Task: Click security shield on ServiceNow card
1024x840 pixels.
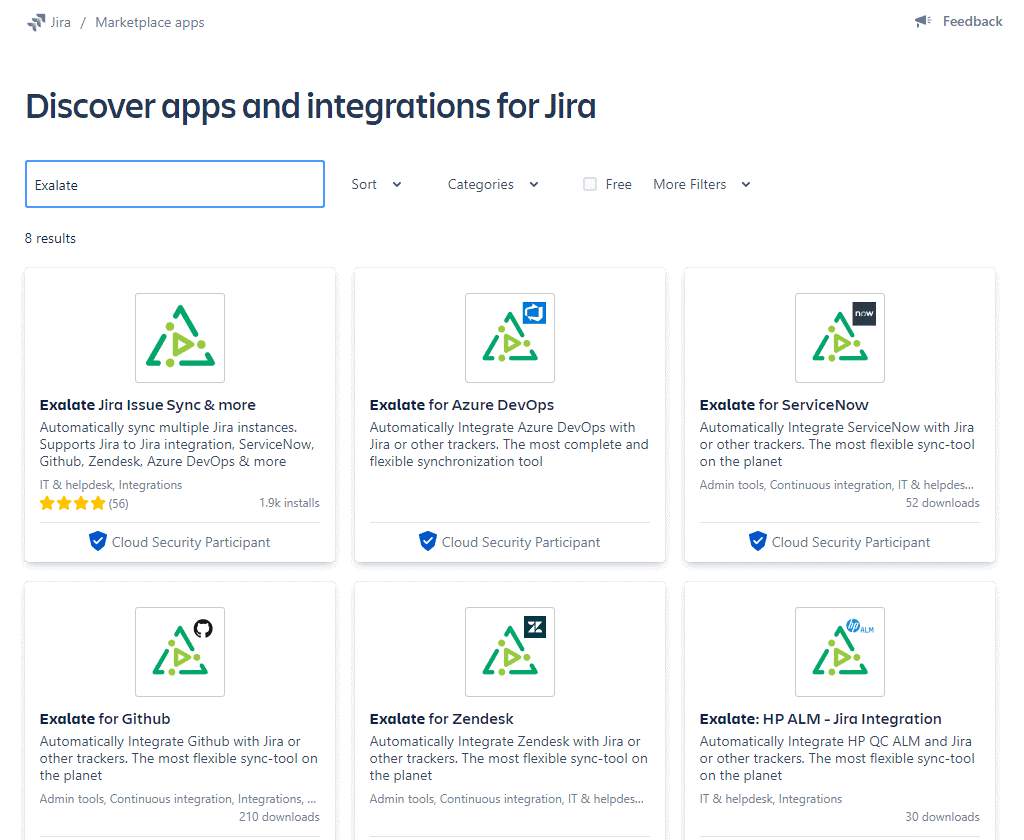Action: click(x=758, y=541)
